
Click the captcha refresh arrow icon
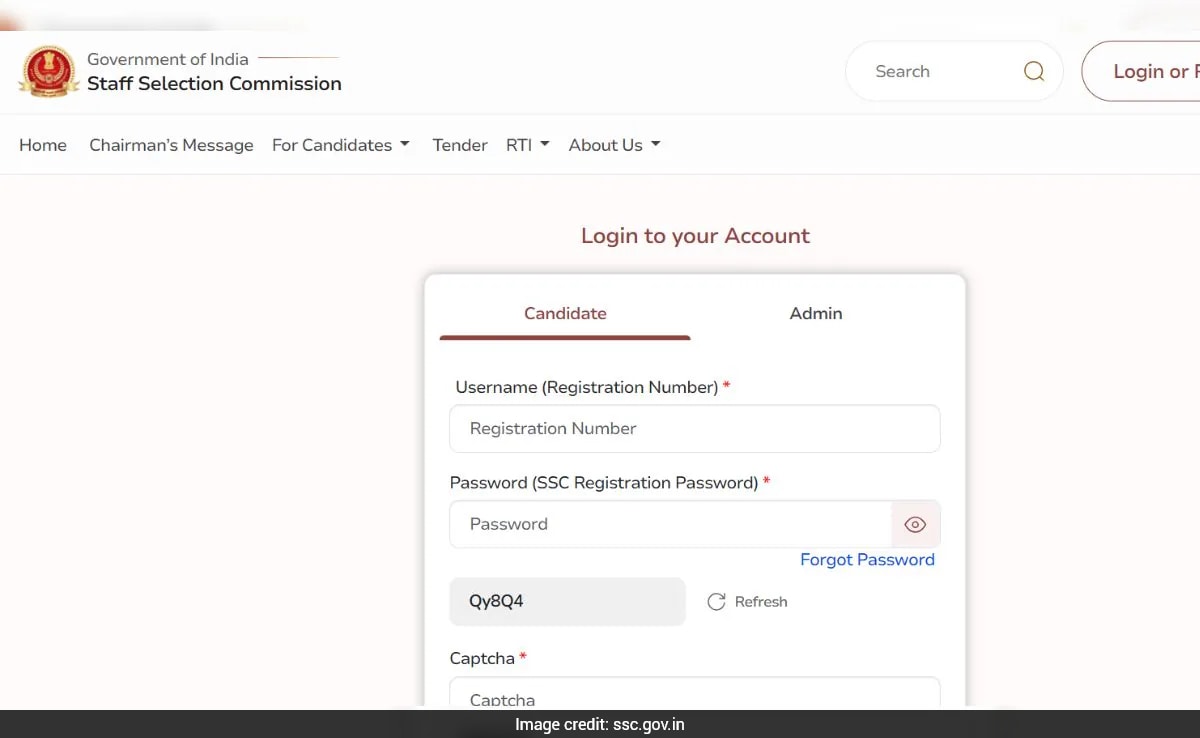[716, 602]
